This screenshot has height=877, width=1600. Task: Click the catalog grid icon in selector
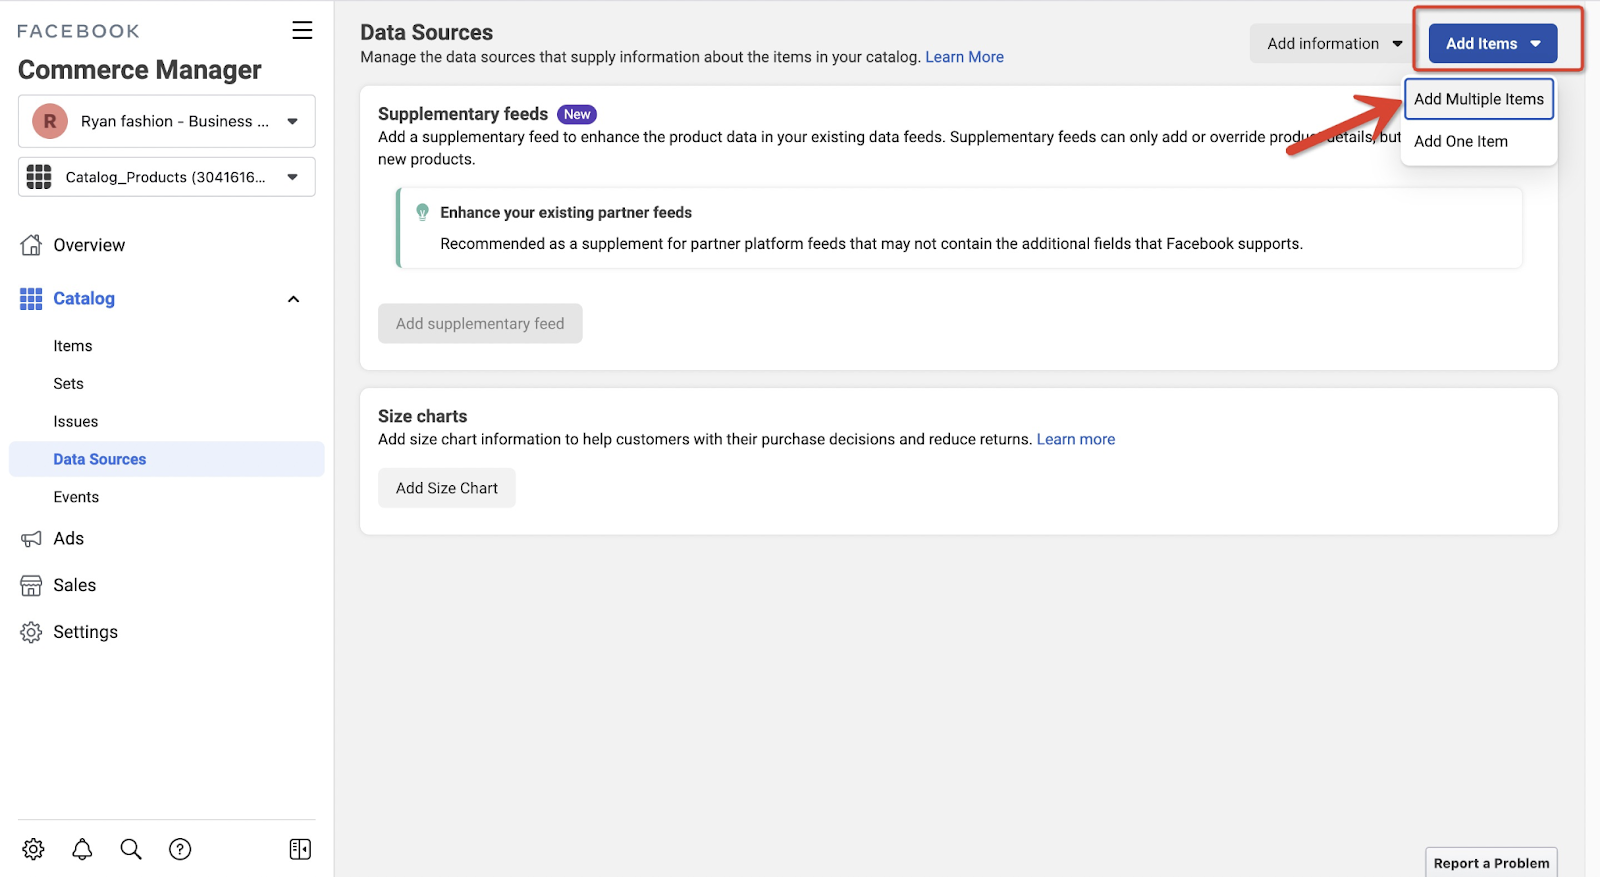coord(39,177)
